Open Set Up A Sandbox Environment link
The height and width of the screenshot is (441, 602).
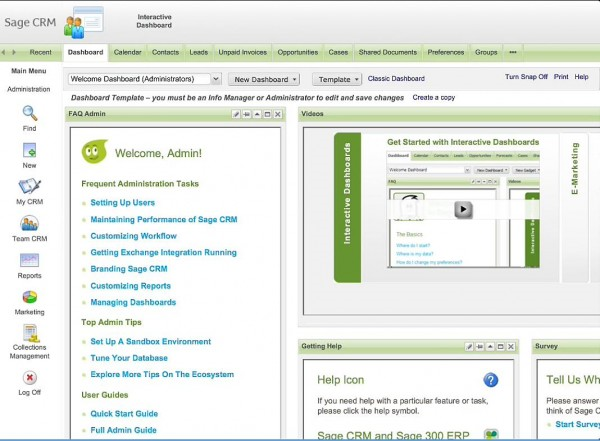150,342
